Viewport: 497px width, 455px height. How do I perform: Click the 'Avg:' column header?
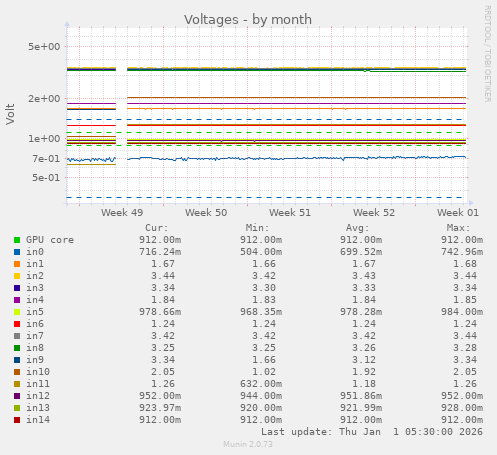(358, 228)
